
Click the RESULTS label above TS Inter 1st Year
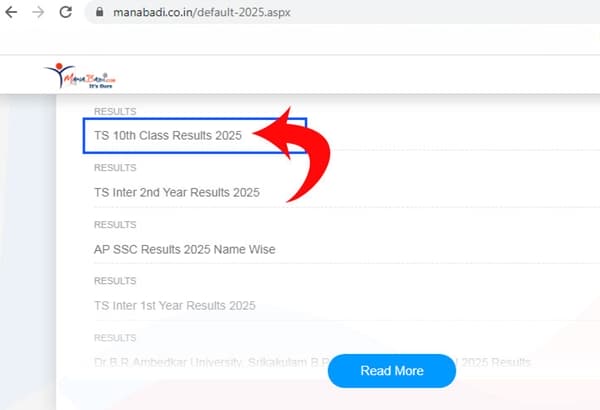tap(115, 282)
